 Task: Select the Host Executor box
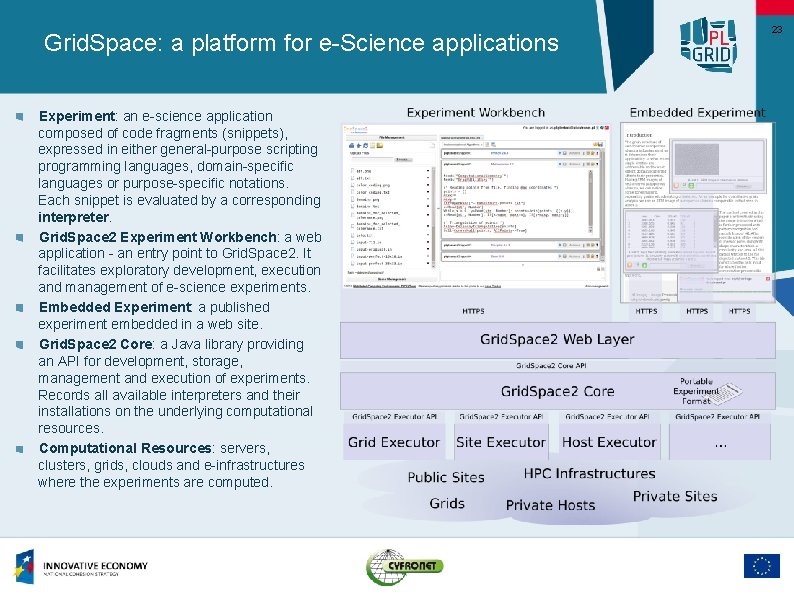pos(609,442)
